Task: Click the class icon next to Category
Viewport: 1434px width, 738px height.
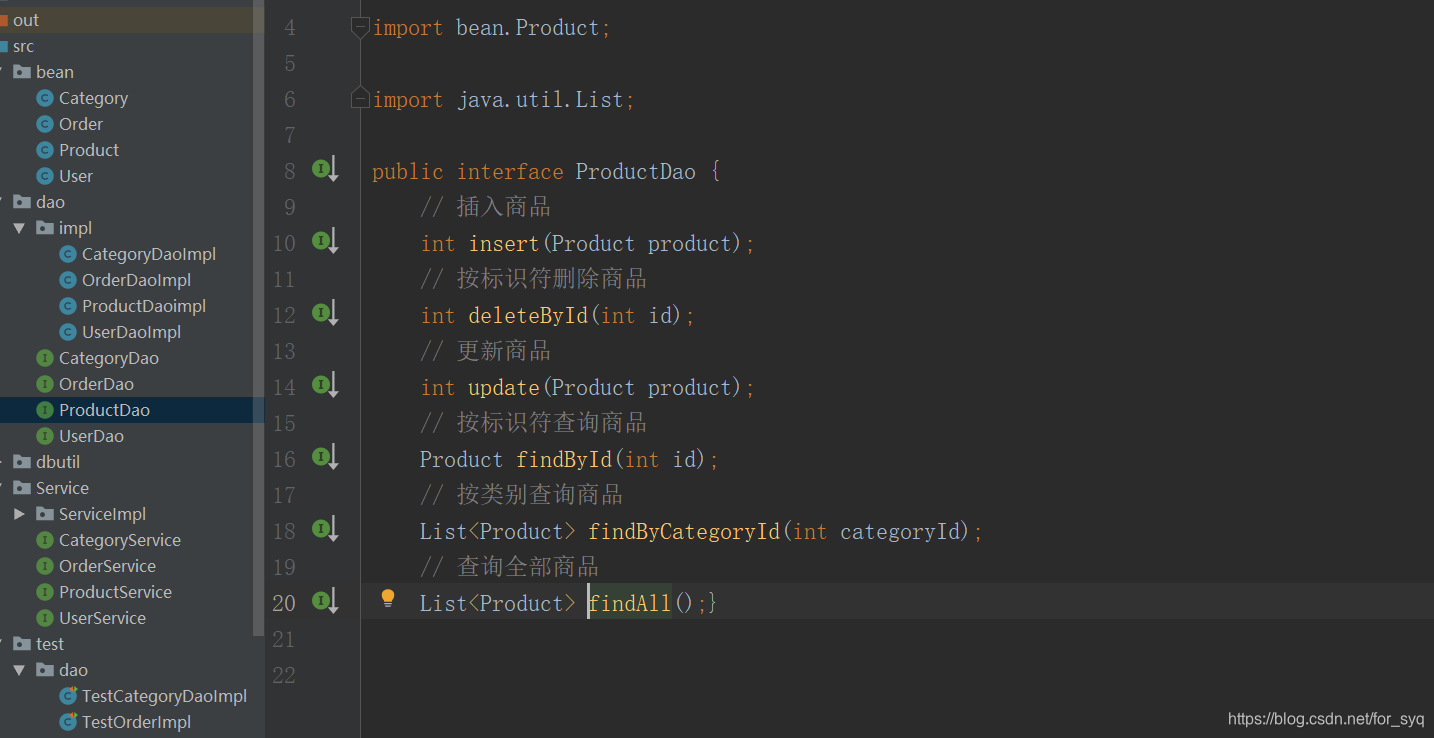Action: [x=44, y=98]
